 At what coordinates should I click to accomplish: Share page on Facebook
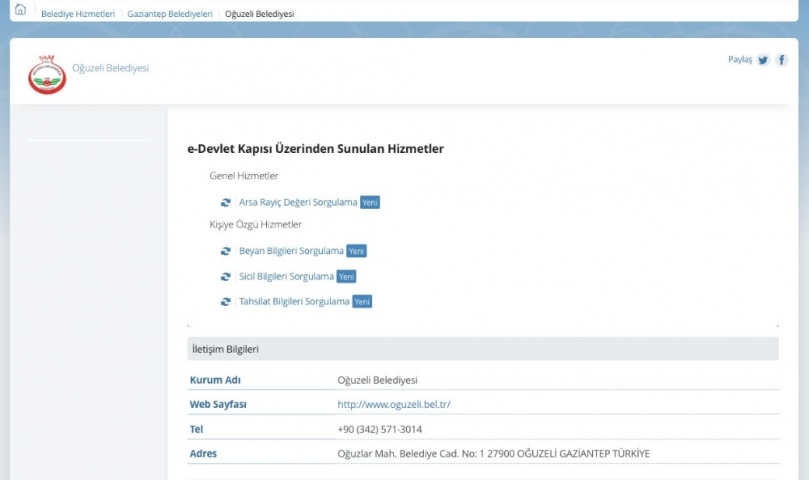click(782, 60)
